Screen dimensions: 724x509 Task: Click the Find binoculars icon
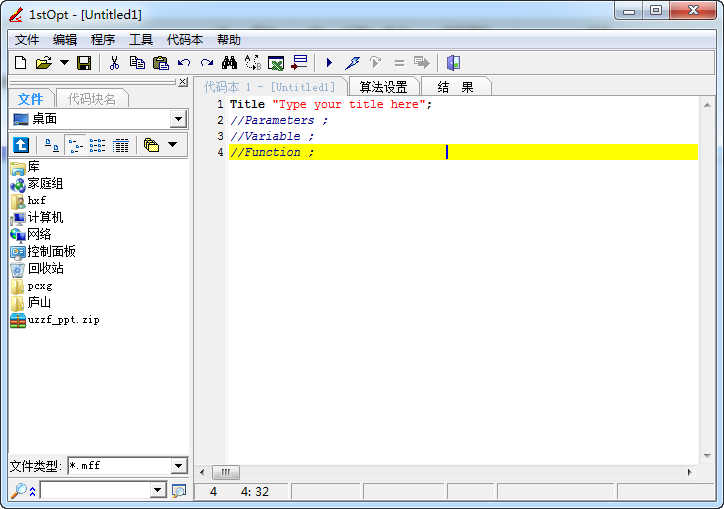tap(229, 63)
